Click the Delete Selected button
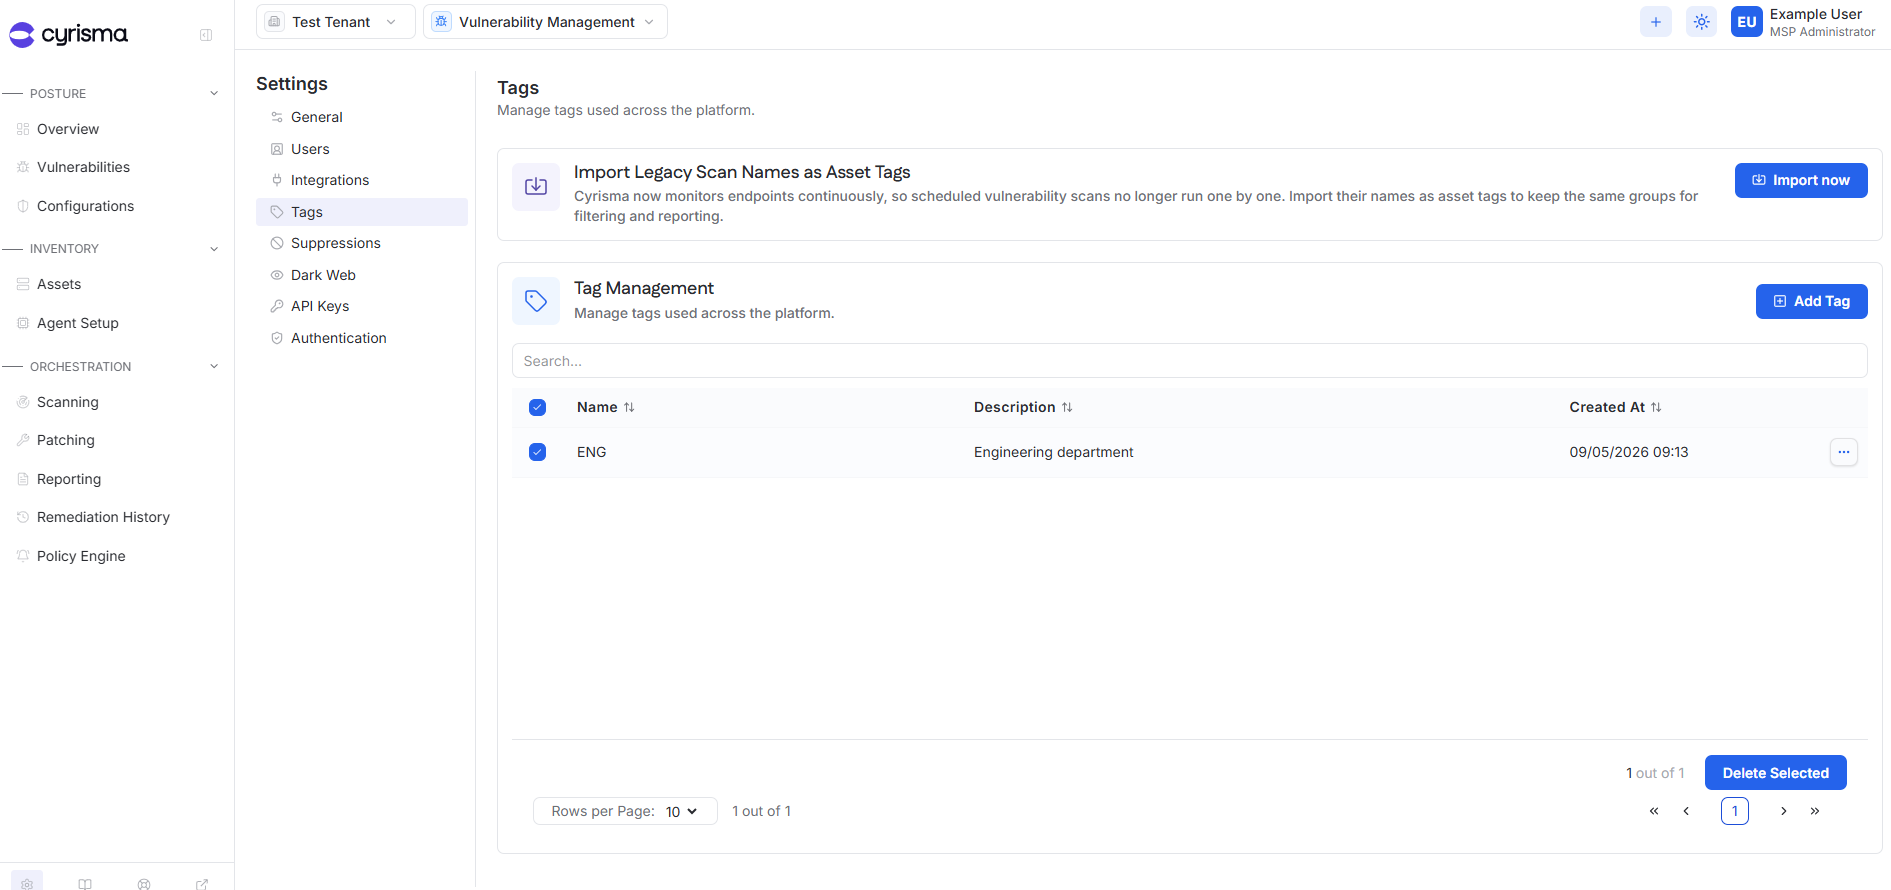 click(1775, 773)
